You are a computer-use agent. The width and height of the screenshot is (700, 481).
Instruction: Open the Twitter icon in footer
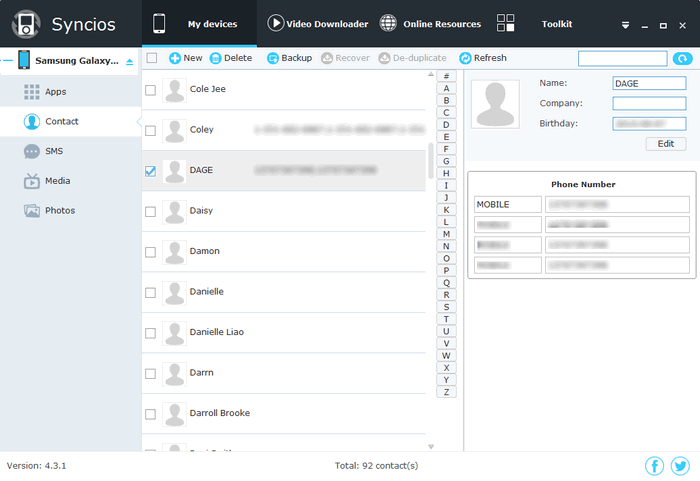(x=680, y=466)
